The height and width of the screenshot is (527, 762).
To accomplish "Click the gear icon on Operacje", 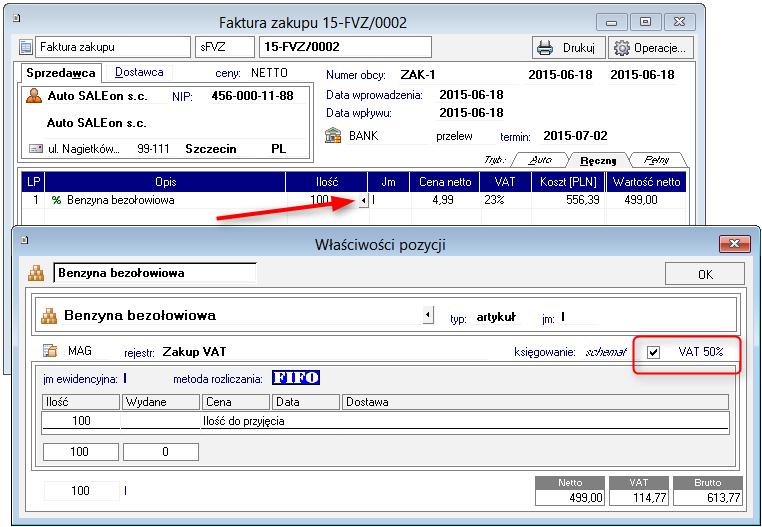I will point(621,48).
